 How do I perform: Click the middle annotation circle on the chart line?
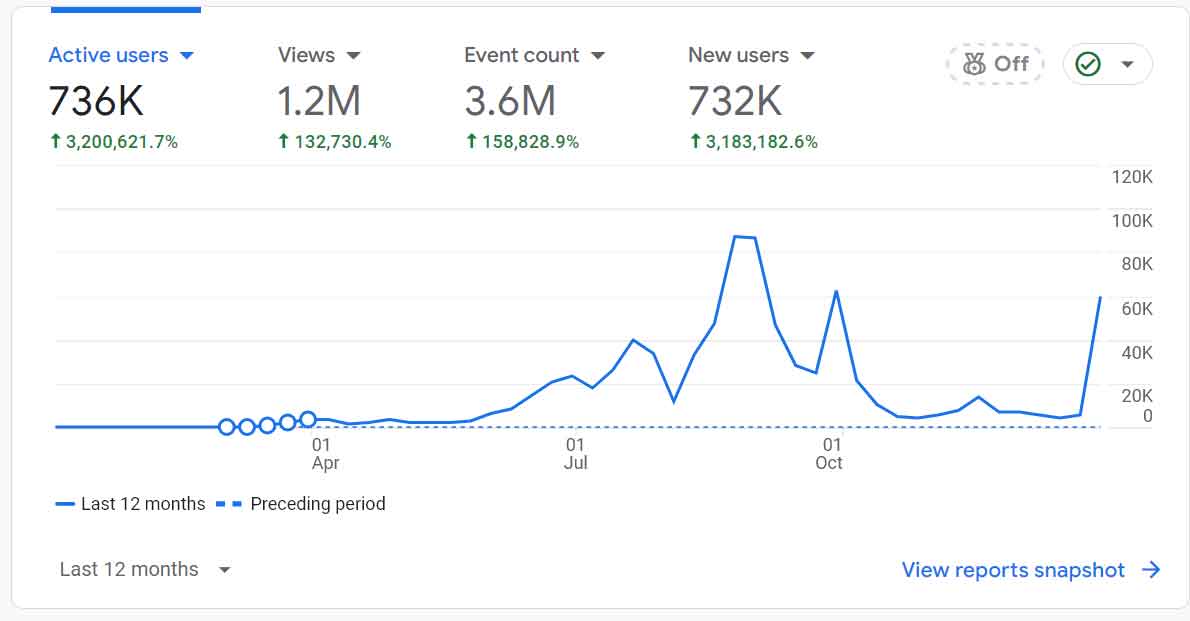click(267, 425)
